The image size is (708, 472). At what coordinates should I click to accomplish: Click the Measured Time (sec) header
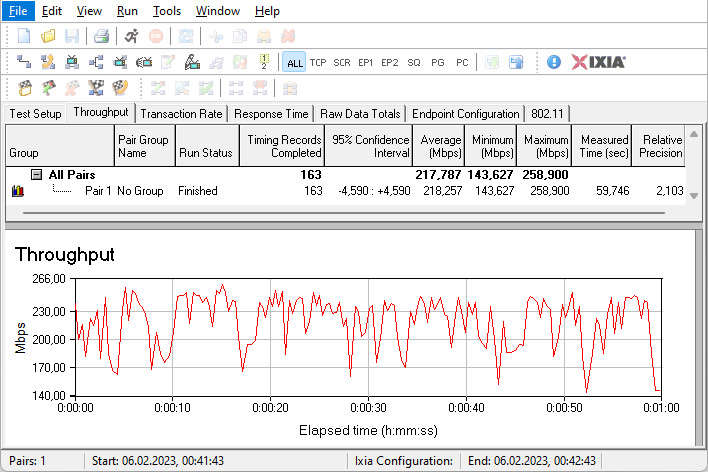point(602,146)
